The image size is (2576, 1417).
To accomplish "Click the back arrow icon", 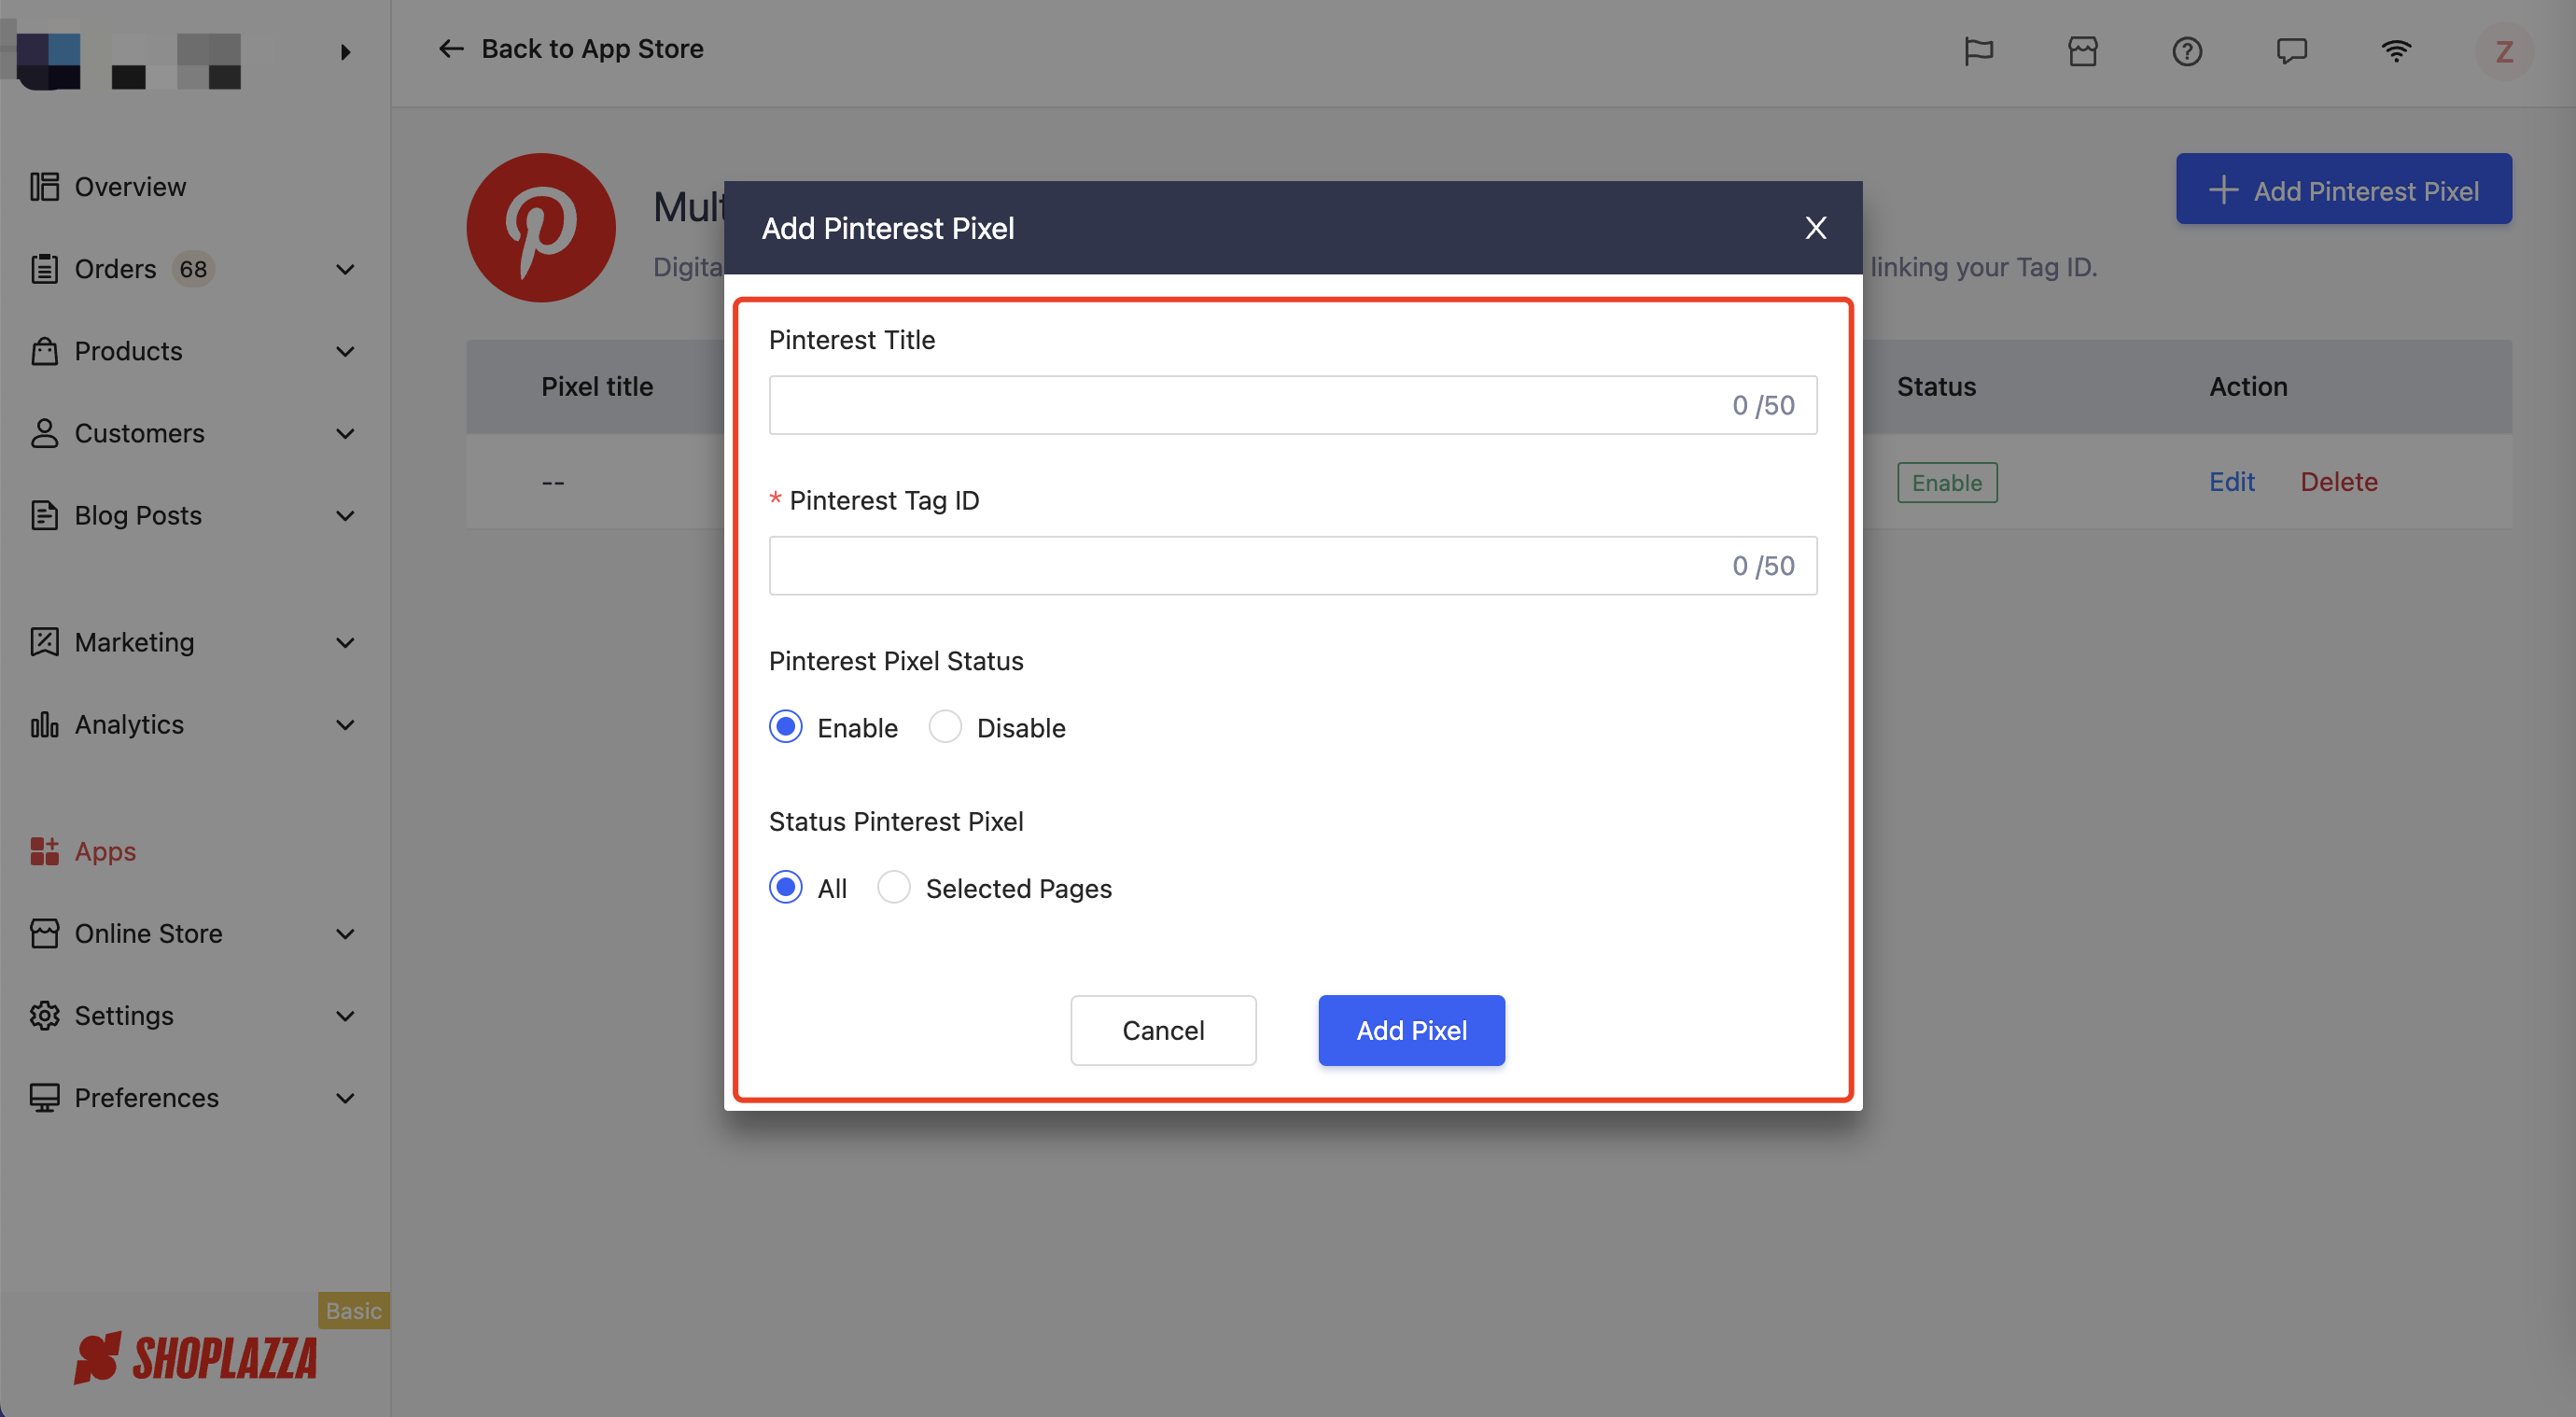I will [x=451, y=49].
